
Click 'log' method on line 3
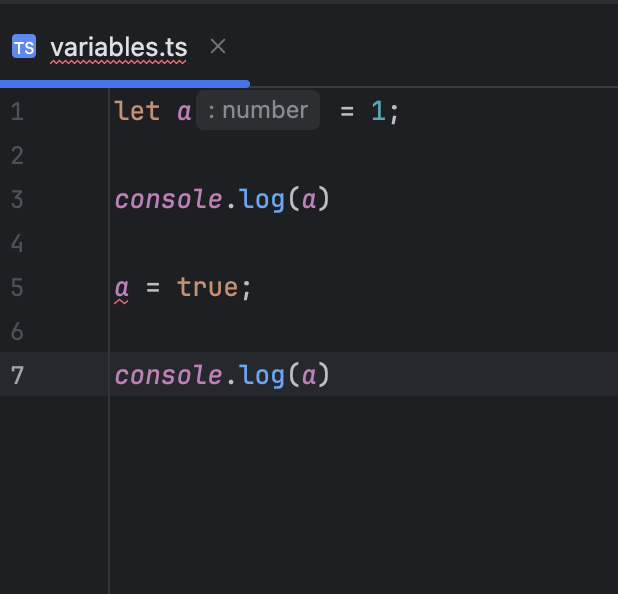pyautogui.click(x=262, y=200)
